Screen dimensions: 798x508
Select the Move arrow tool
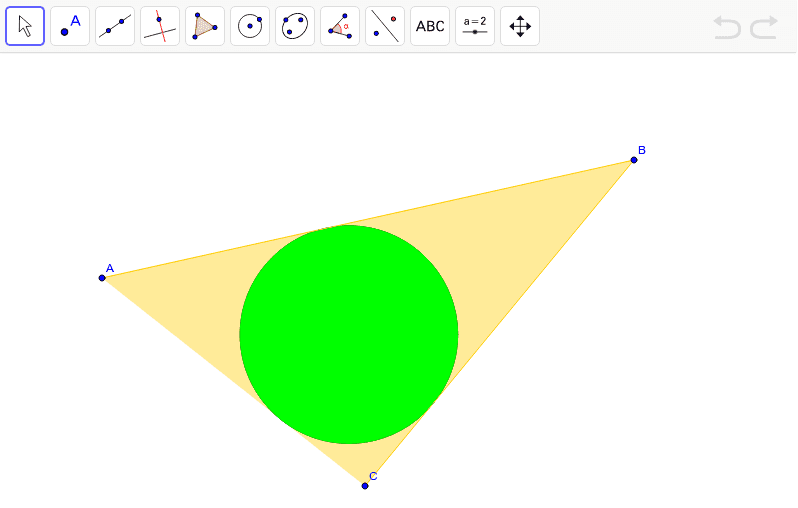[x=25, y=26]
